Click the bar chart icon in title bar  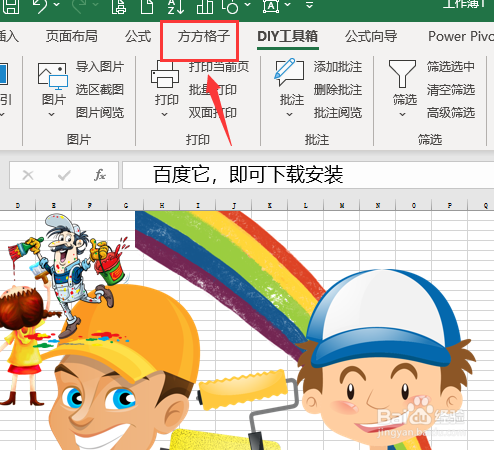click(x=205, y=6)
